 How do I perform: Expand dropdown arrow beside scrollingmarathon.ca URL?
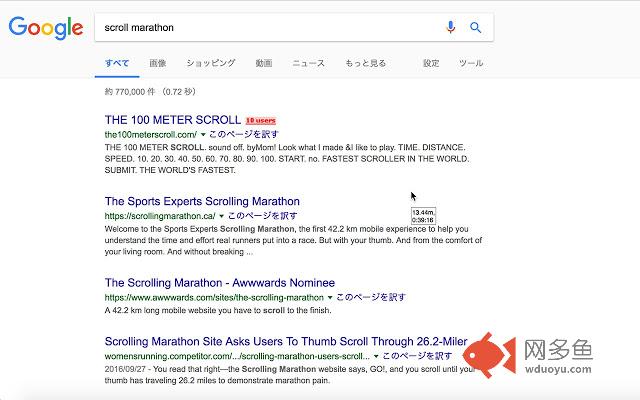pyautogui.click(x=222, y=216)
